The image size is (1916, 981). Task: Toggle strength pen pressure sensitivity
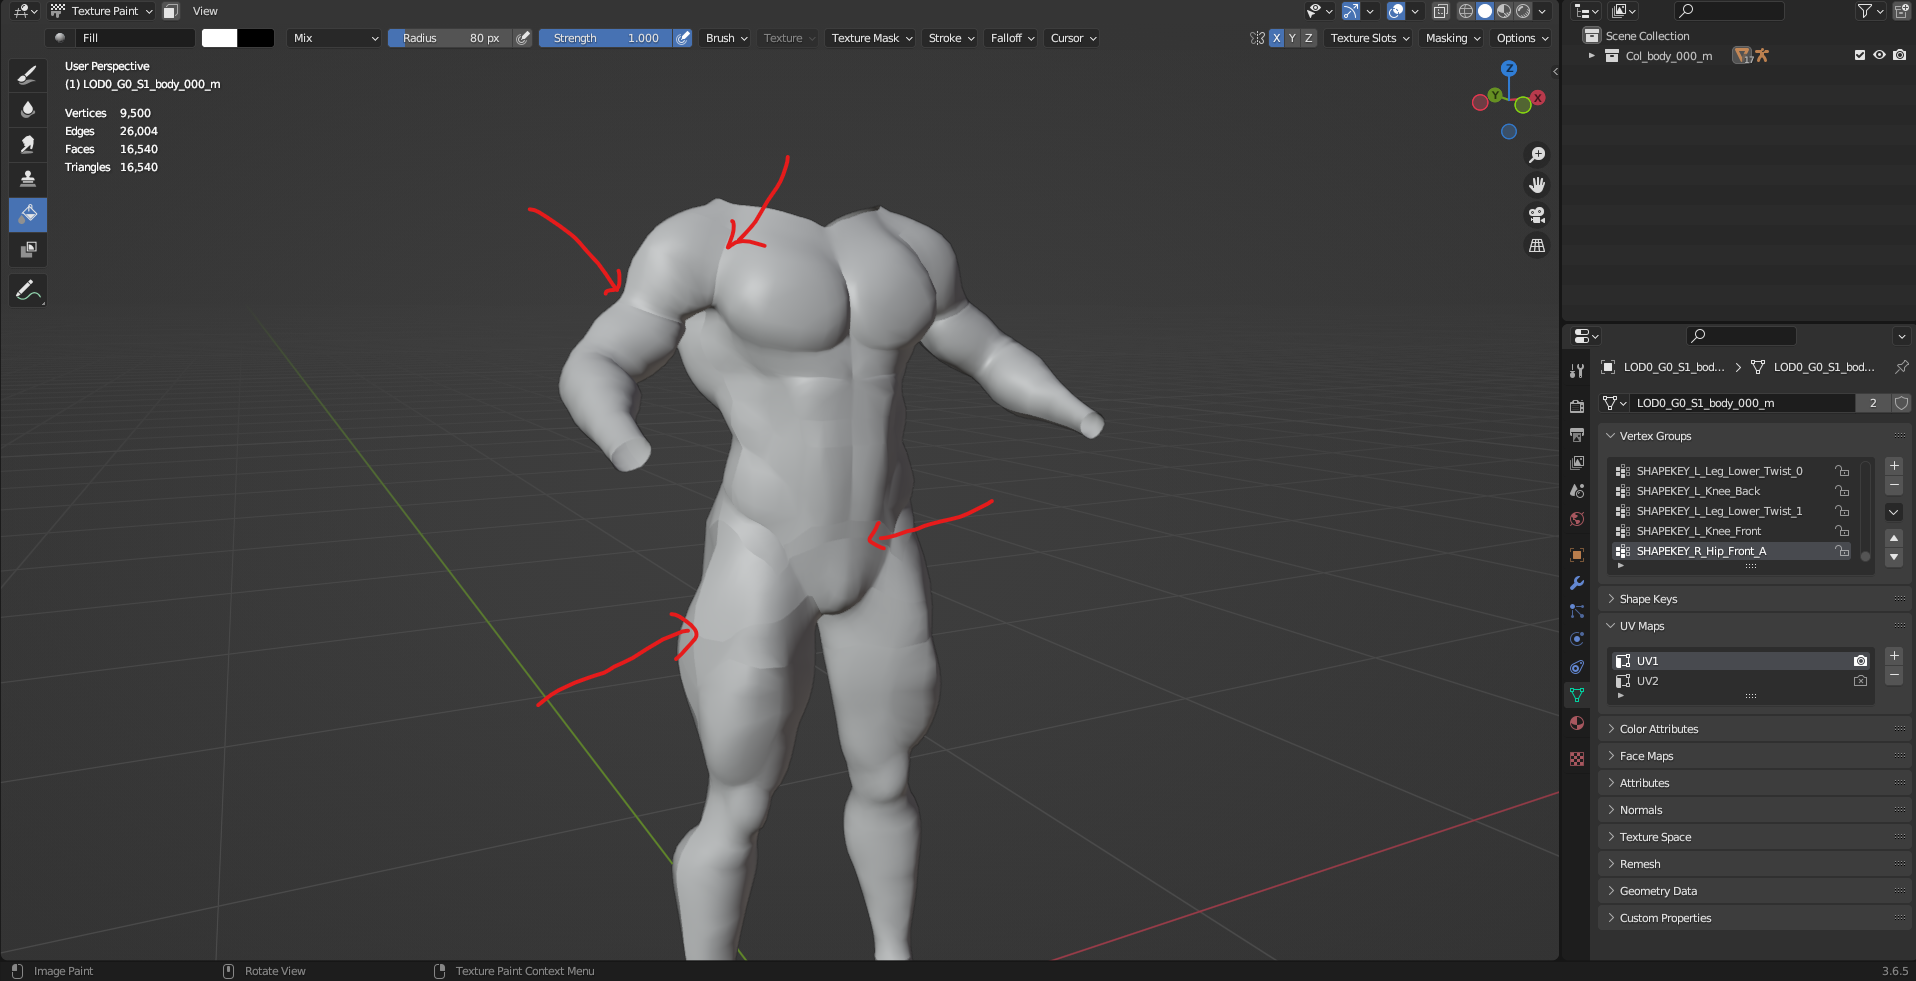click(x=683, y=38)
